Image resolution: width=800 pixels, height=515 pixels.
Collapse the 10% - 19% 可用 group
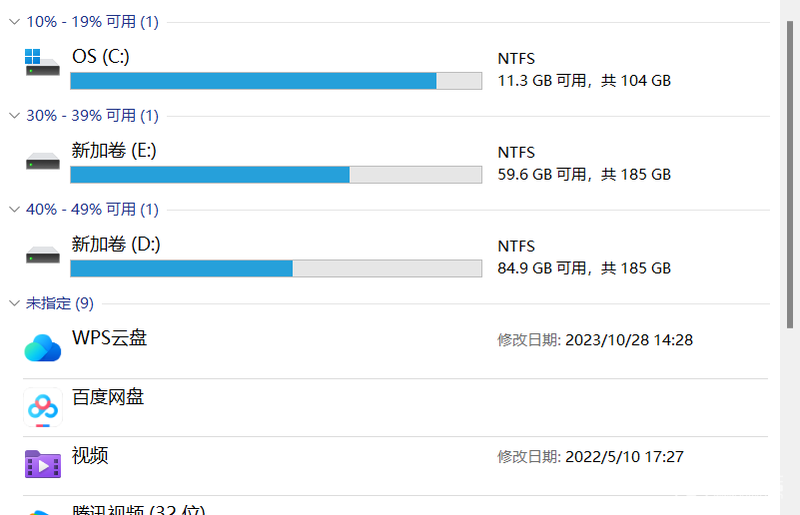pos(14,22)
